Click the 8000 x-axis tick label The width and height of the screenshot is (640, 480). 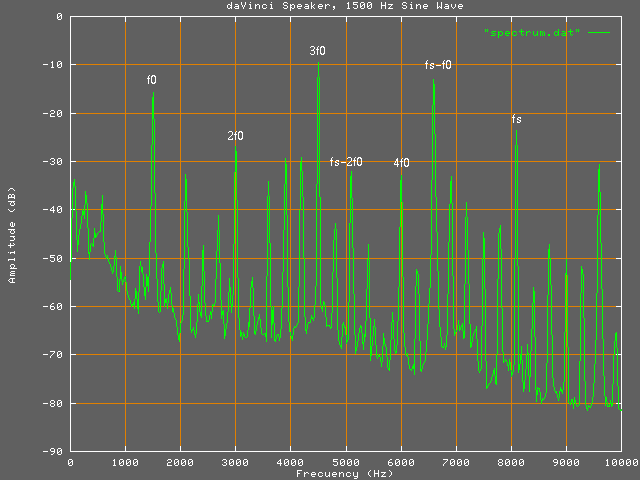511,462
